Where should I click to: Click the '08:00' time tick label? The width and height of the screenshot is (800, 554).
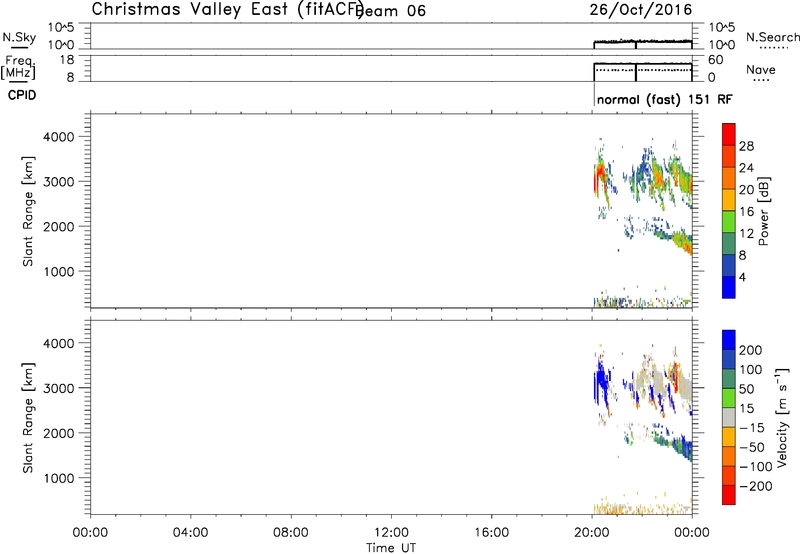coord(291,533)
